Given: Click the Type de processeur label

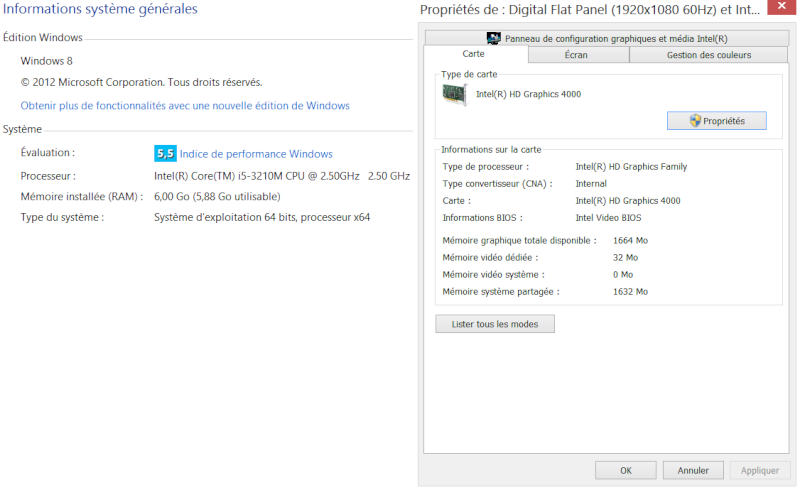Looking at the screenshot, I should point(486,166).
